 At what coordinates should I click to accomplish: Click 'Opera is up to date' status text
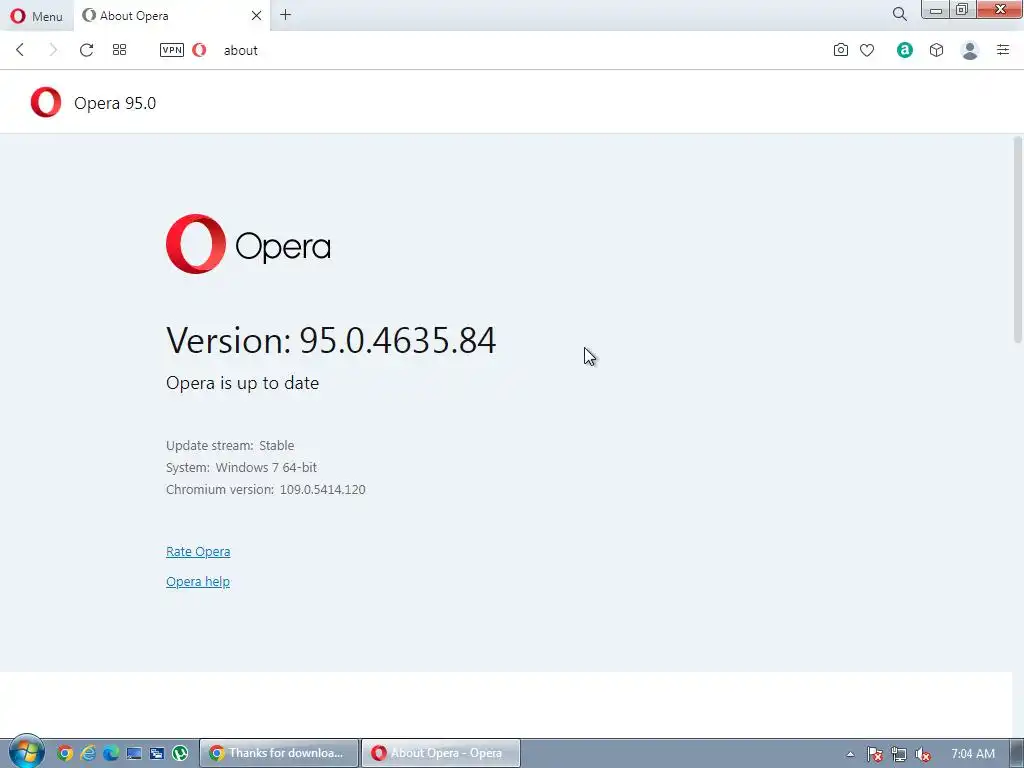[x=242, y=383]
